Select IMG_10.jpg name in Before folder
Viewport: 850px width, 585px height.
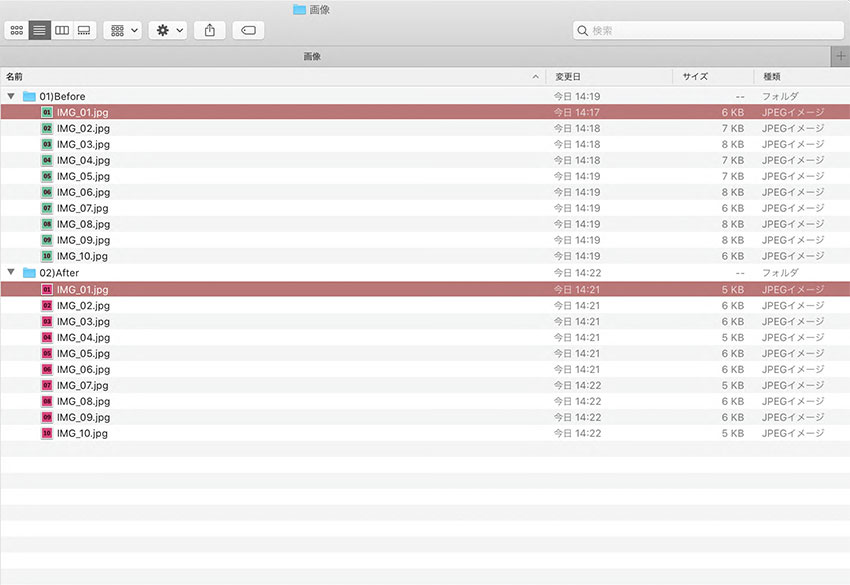82,256
